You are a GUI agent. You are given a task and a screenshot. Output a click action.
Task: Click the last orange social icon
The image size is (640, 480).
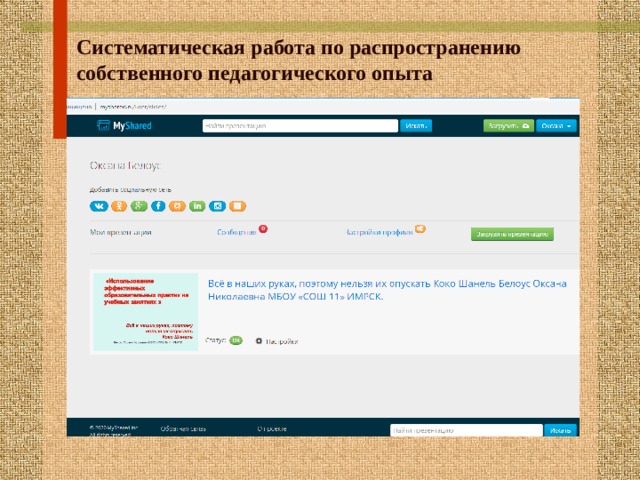[238, 206]
